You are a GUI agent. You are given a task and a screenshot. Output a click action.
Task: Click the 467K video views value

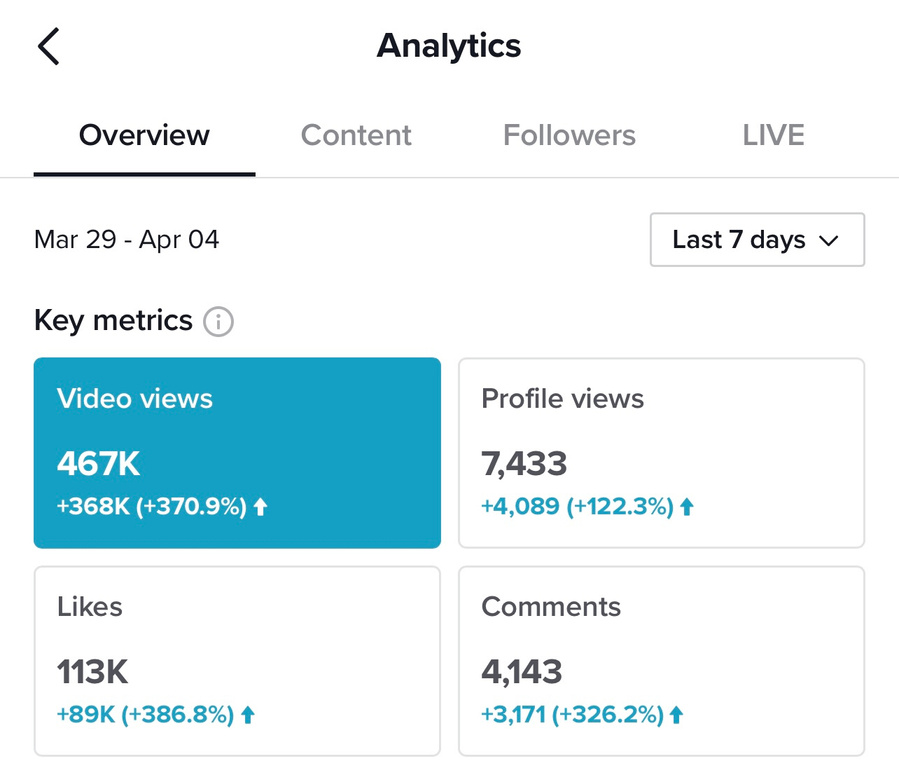coord(99,464)
